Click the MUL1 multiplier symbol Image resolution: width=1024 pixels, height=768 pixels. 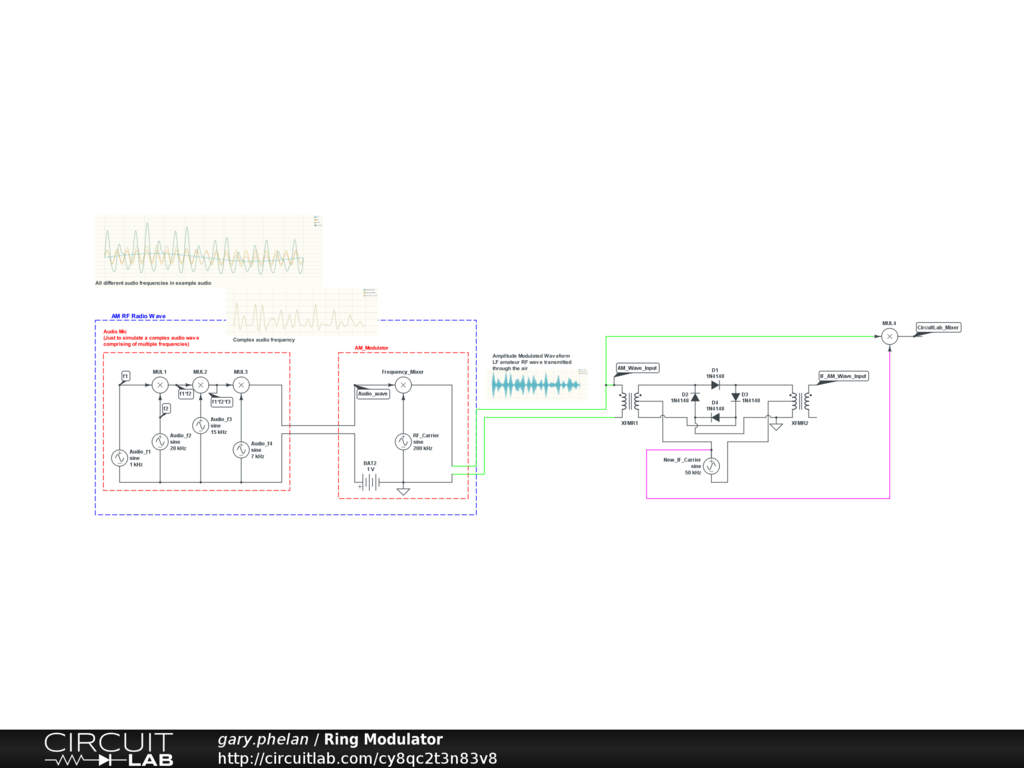click(x=159, y=385)
